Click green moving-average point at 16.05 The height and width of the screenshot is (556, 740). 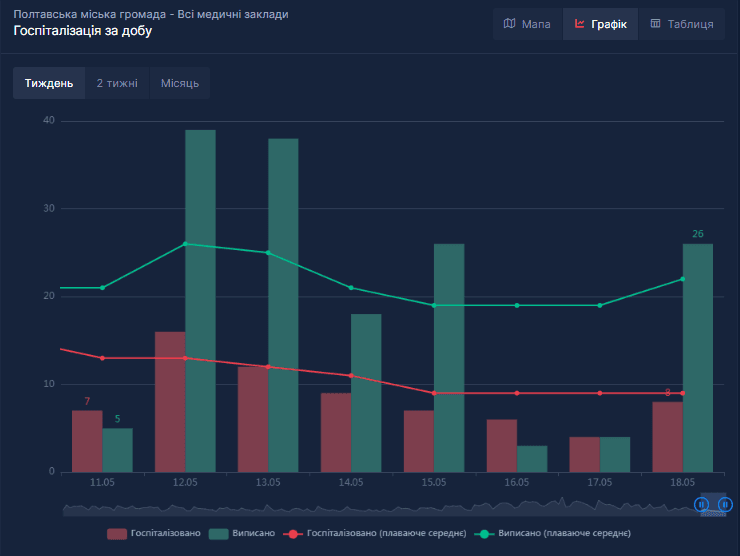[517, 305]
